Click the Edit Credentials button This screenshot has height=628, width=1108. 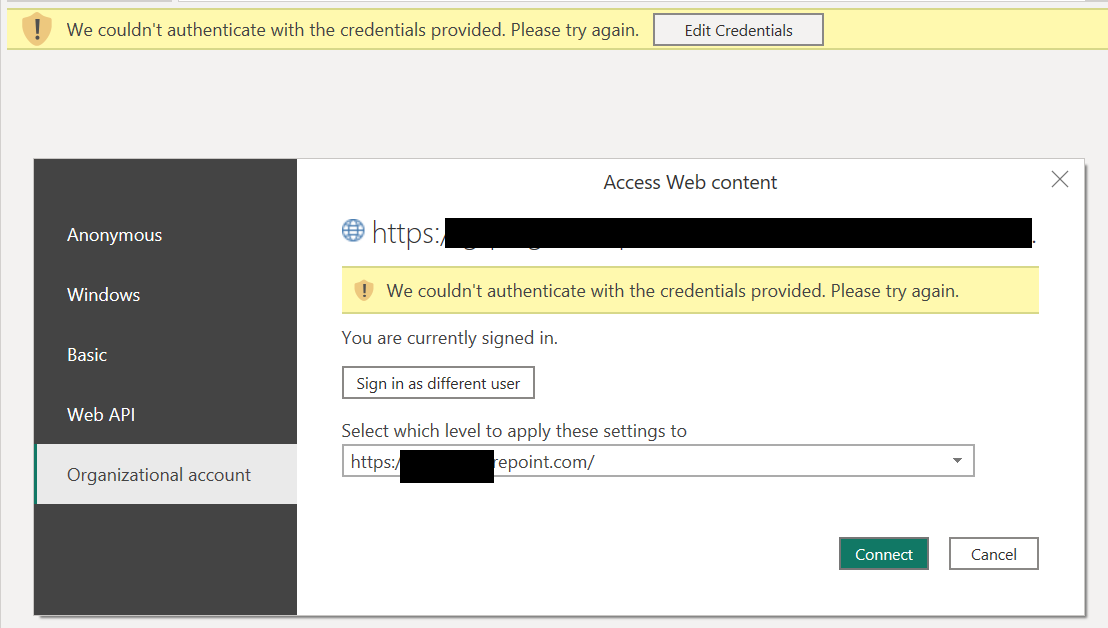[x=738, y=30]
